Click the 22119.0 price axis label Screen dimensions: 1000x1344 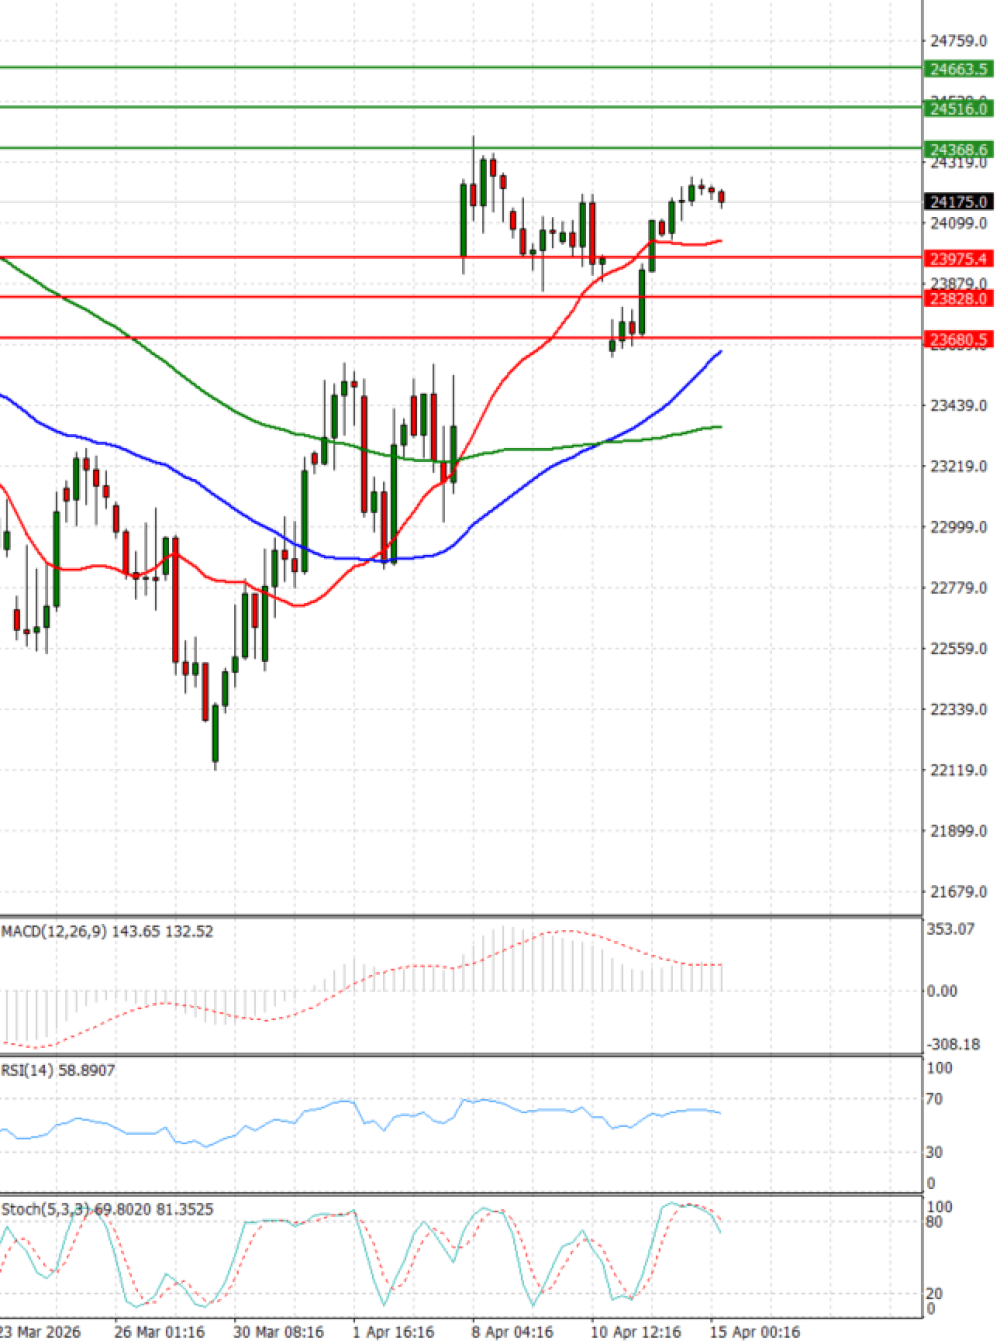click(958, 770)
